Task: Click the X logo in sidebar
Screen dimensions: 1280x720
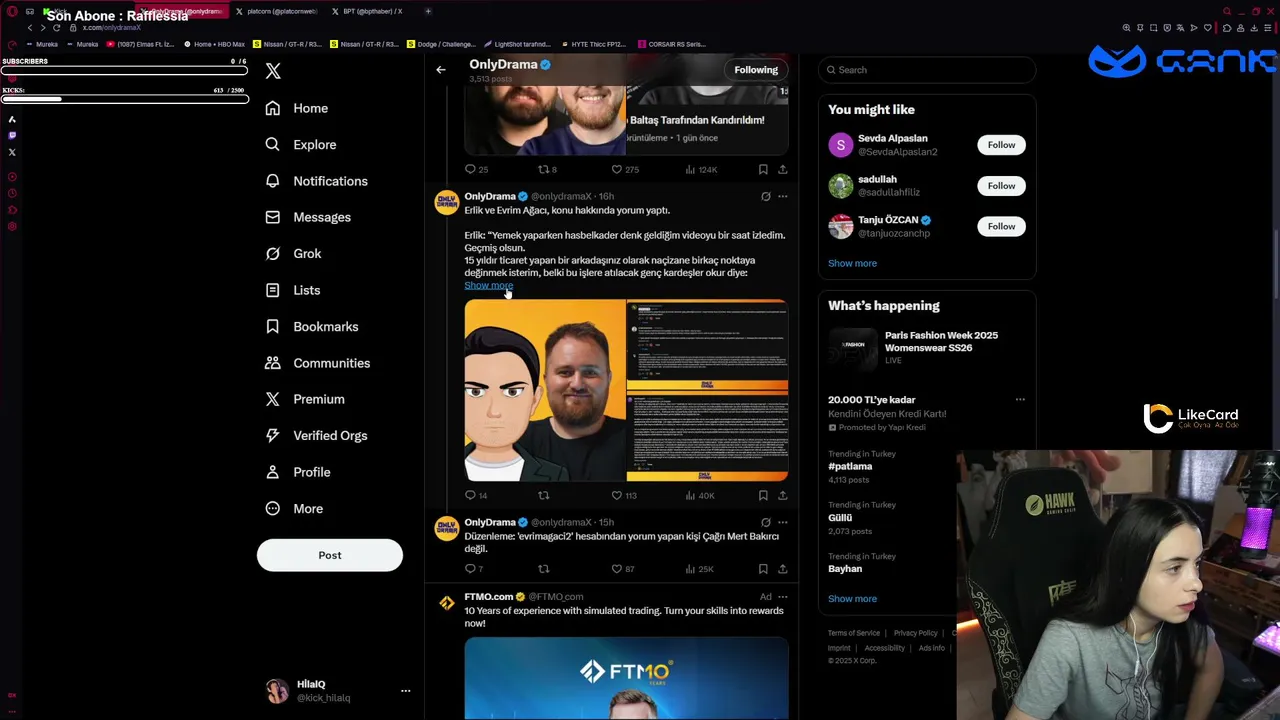Action: point(273,71)
